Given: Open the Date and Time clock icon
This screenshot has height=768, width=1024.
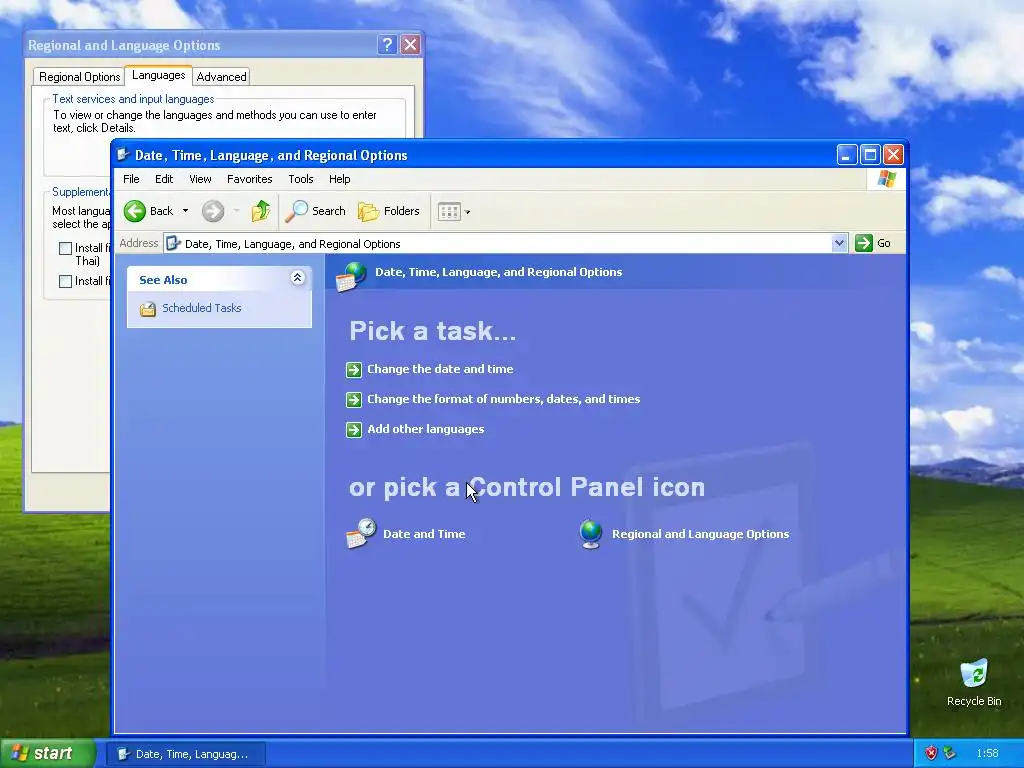Looking at the screenshot, I should point(361,534).
